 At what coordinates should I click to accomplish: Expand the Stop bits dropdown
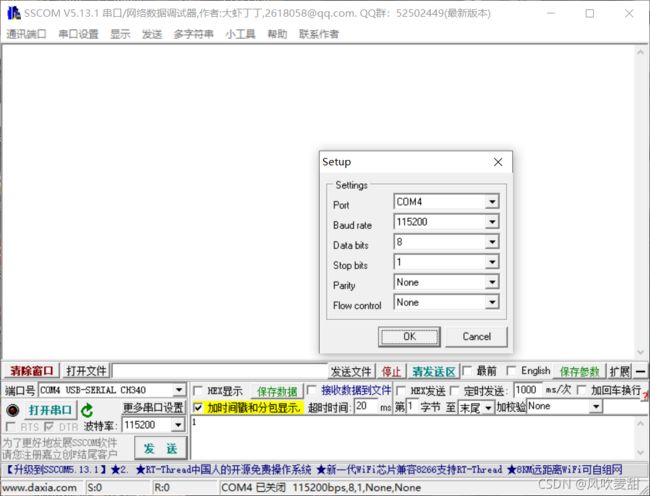492,262
